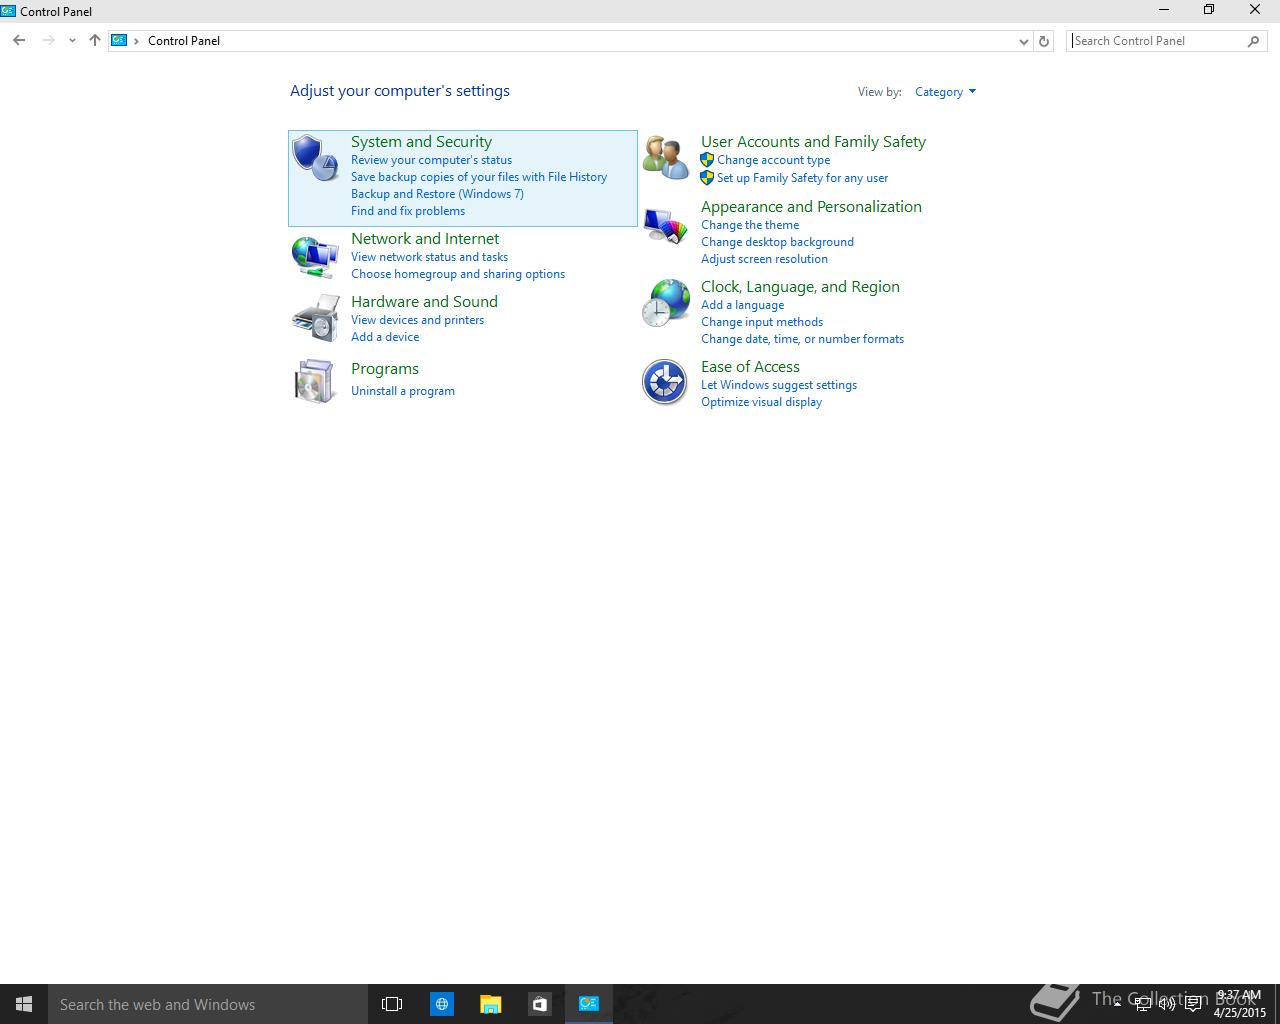The width and height of the screenshot is (1280, 1024).
Task: Click Change input methods
Action: click(762, 322)
